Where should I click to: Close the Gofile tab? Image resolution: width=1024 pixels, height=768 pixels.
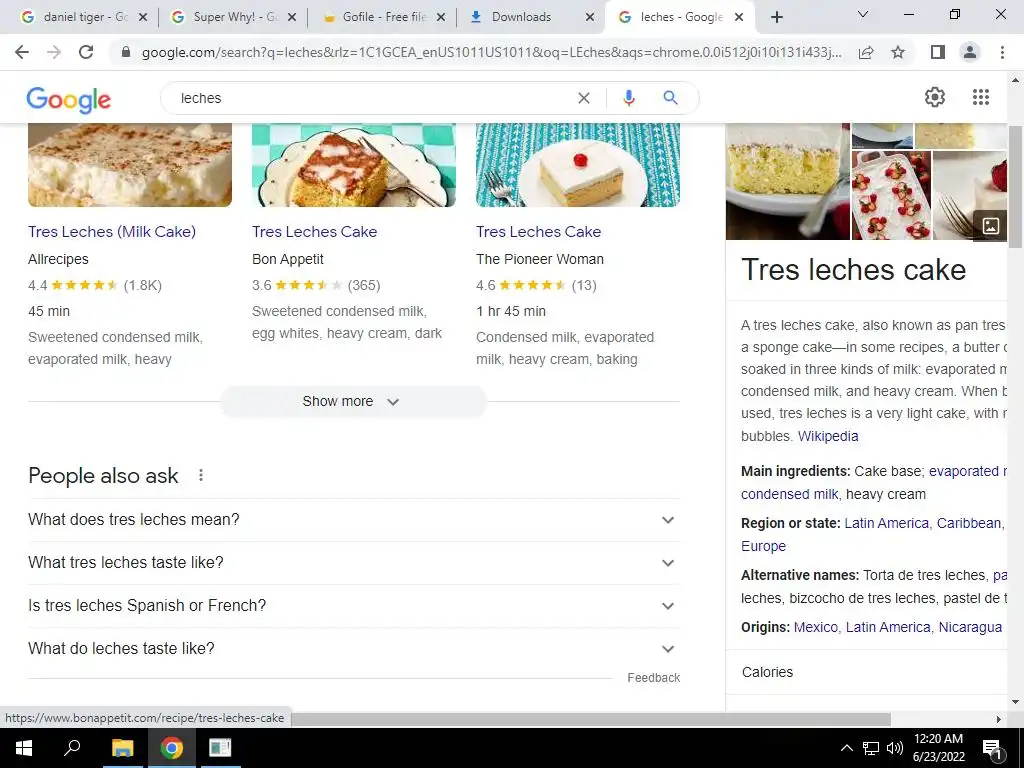coord(441,17)
